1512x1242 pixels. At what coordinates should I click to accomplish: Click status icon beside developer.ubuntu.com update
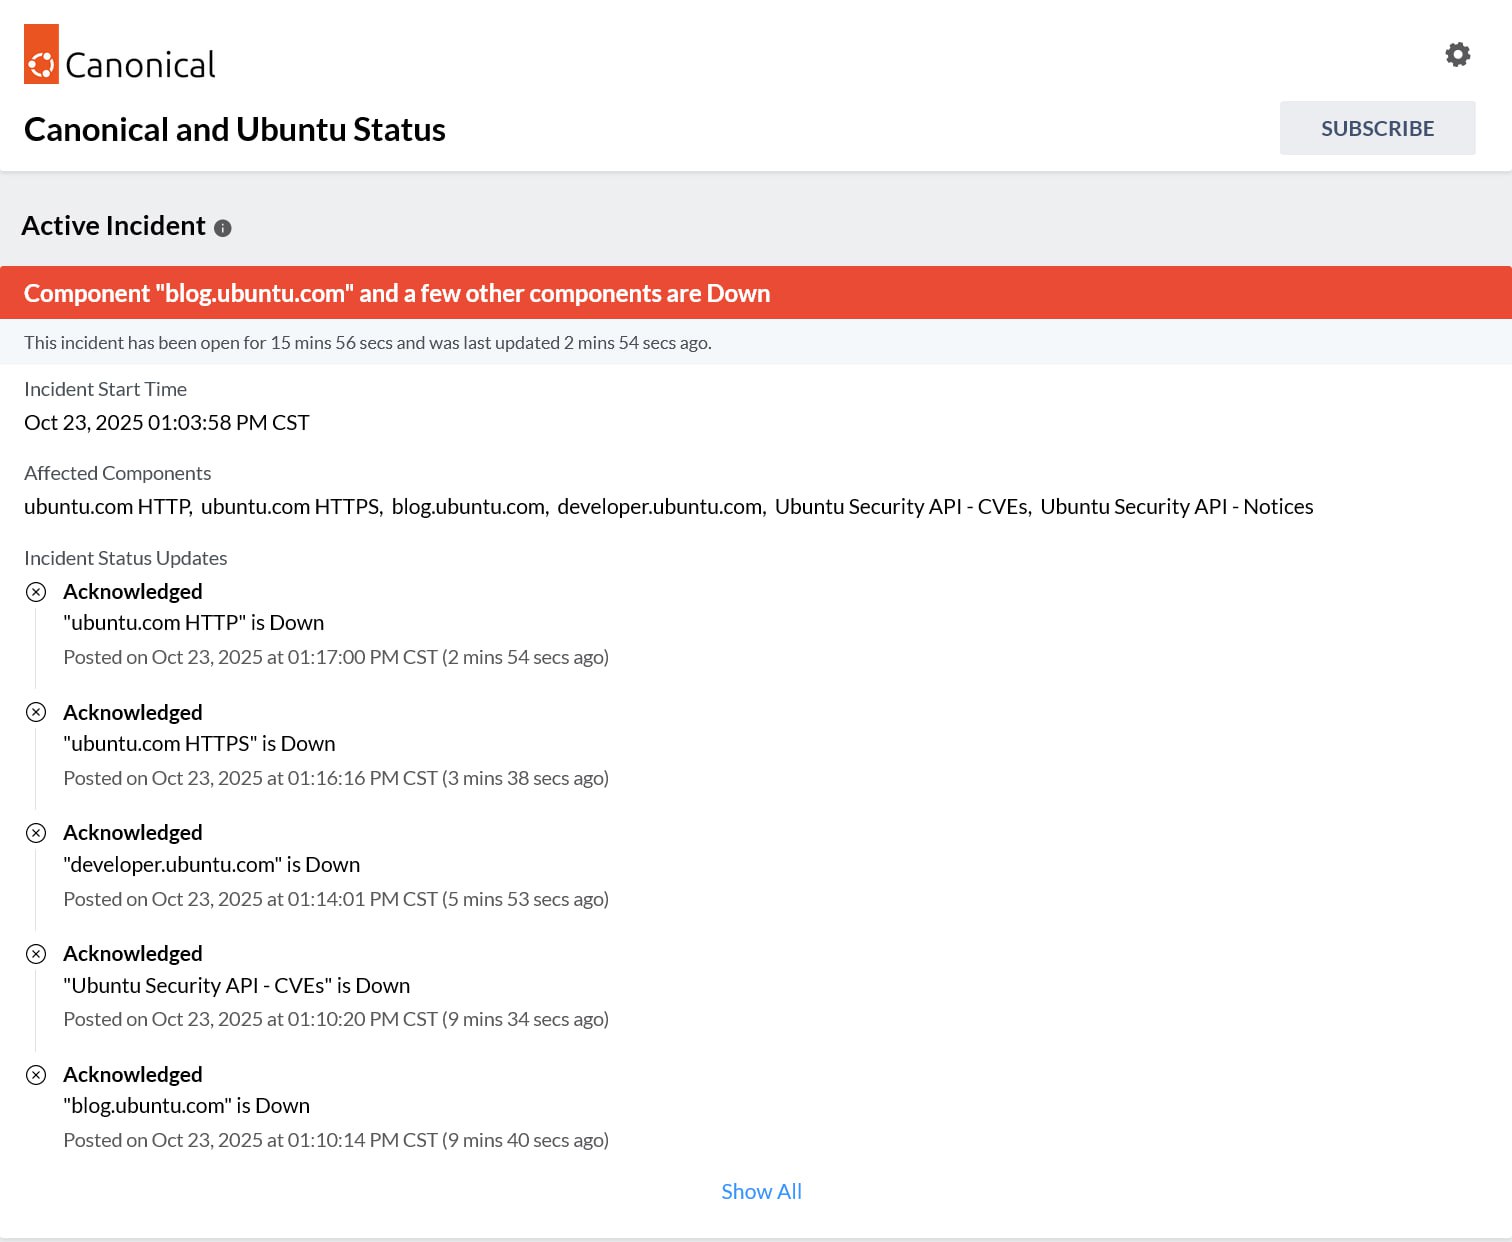[x=36, y=833]
